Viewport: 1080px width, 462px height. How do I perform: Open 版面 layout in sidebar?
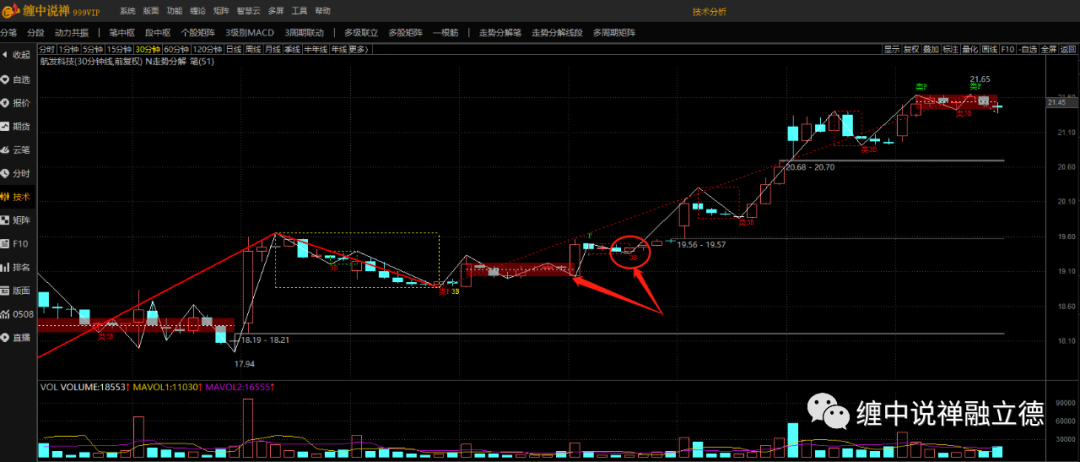[17, 291]
